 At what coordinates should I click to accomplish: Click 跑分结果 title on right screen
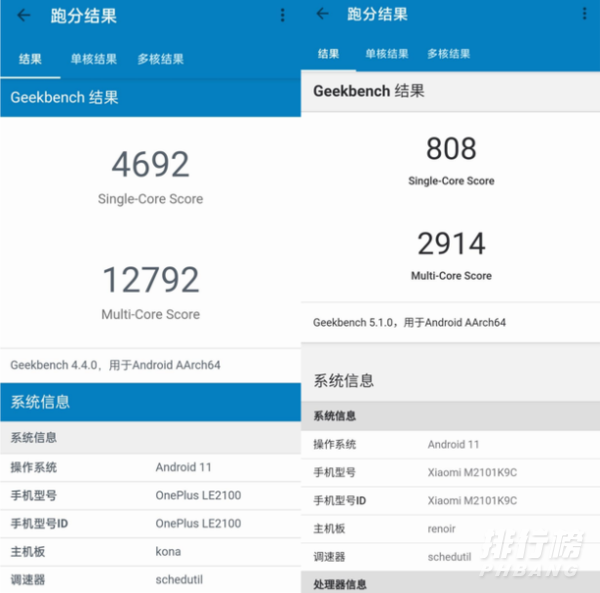pyautogui.click(x=377, y=14)
